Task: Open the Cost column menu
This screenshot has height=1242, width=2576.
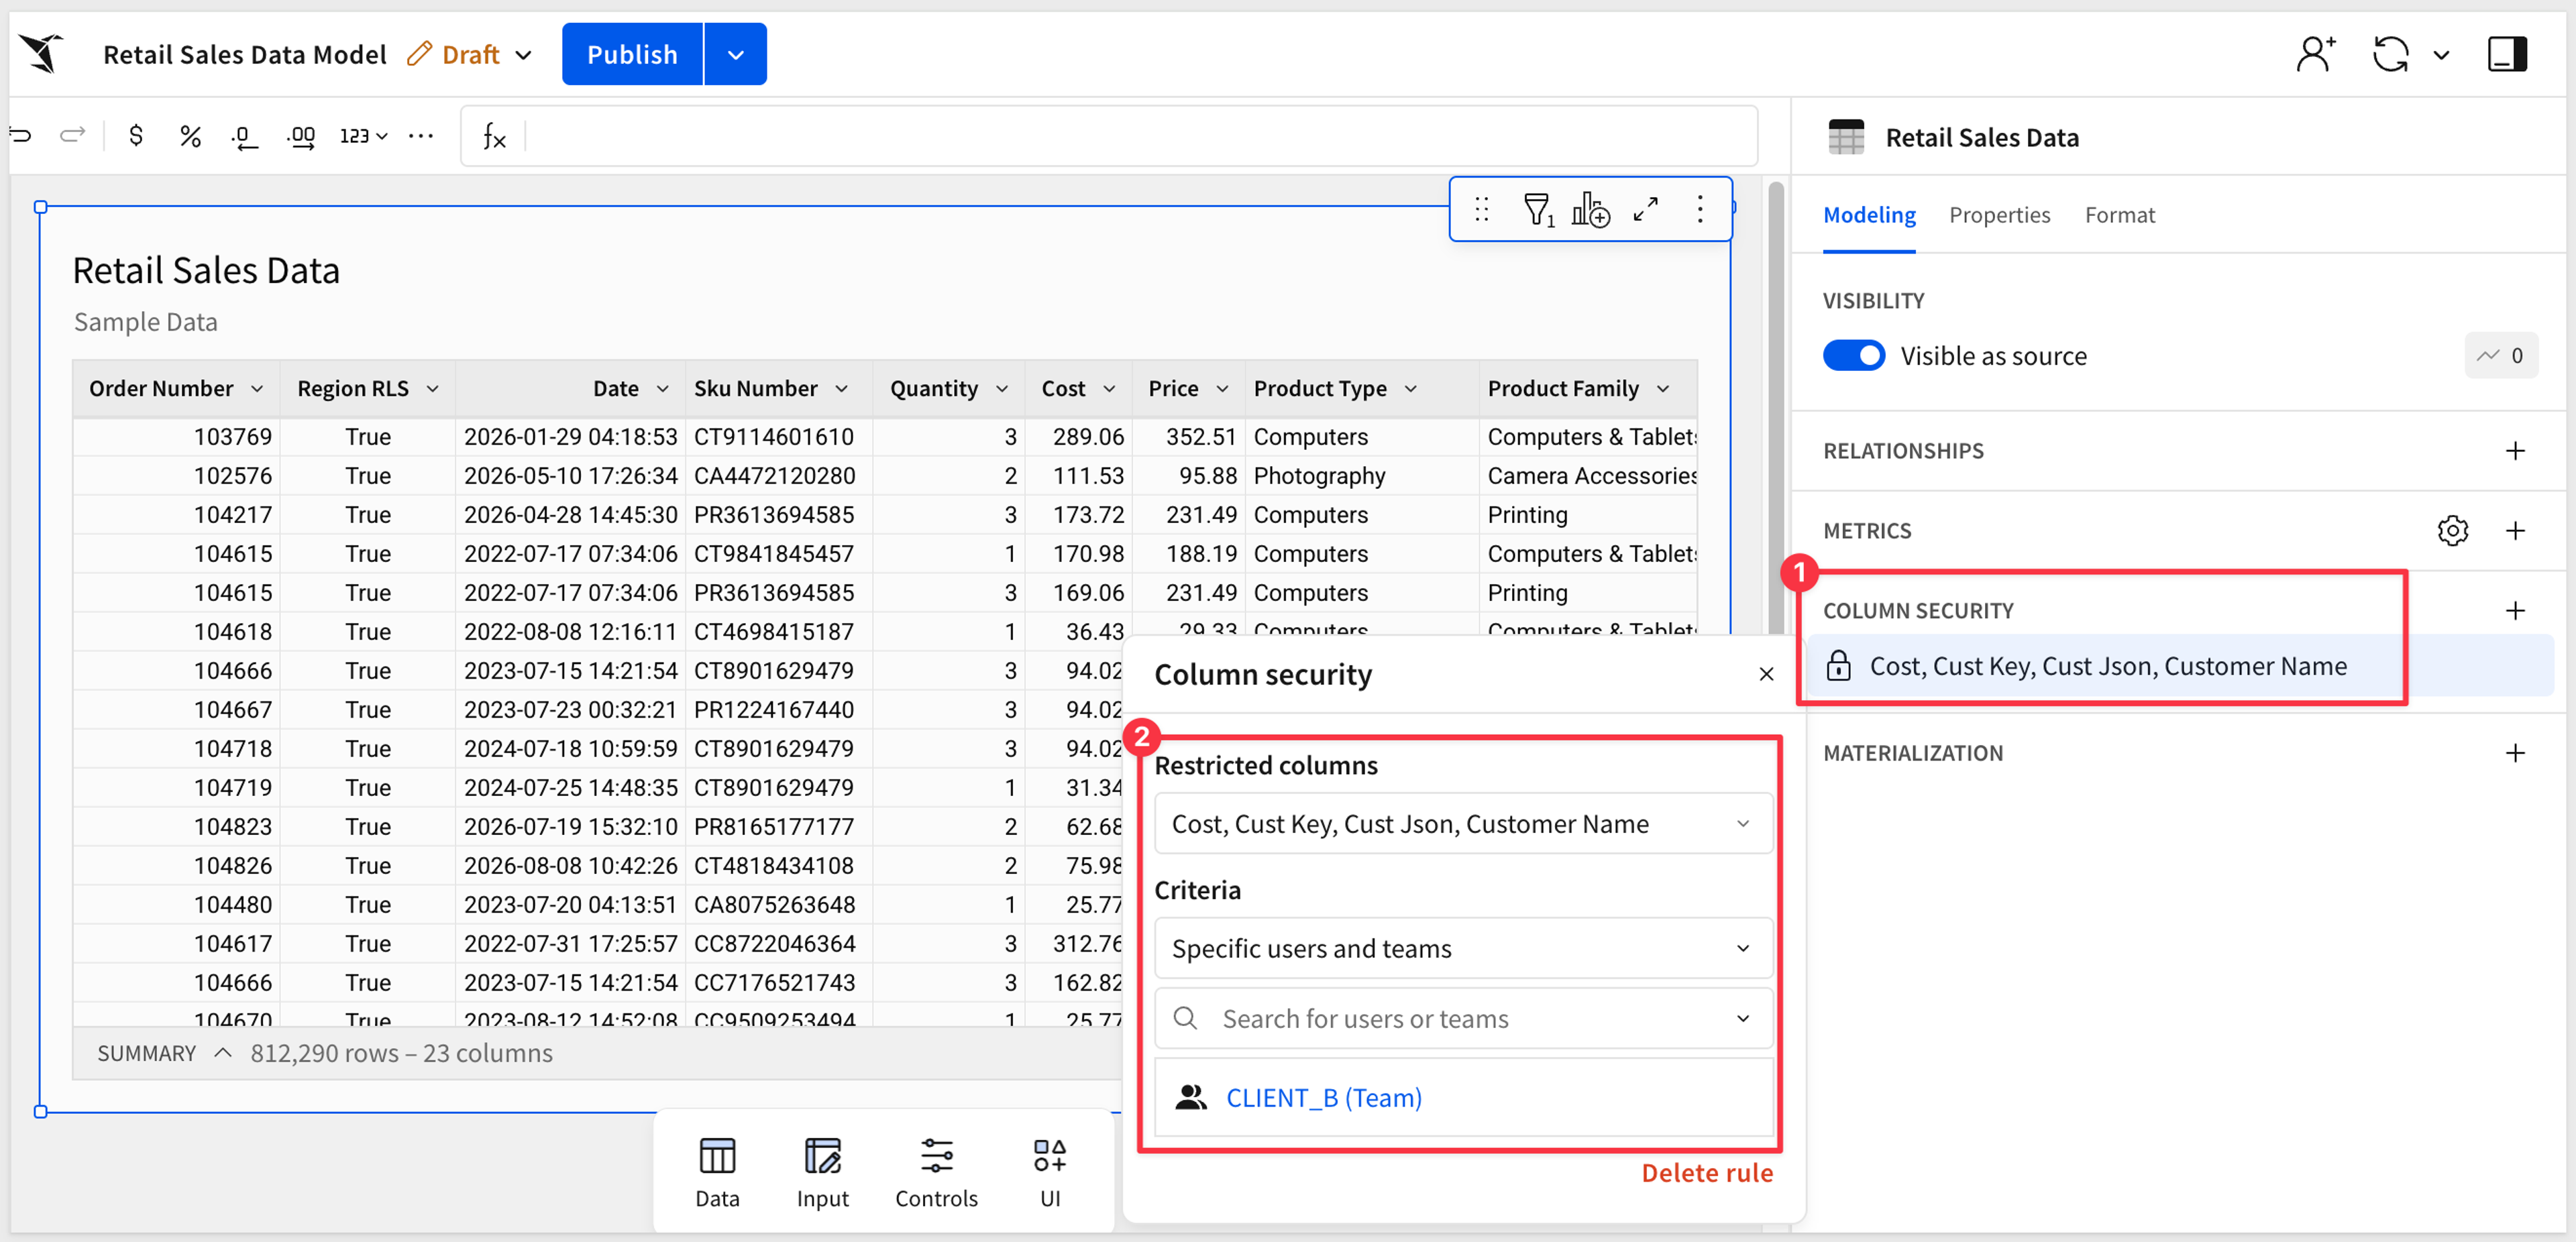Action: tap(1109, 389)
